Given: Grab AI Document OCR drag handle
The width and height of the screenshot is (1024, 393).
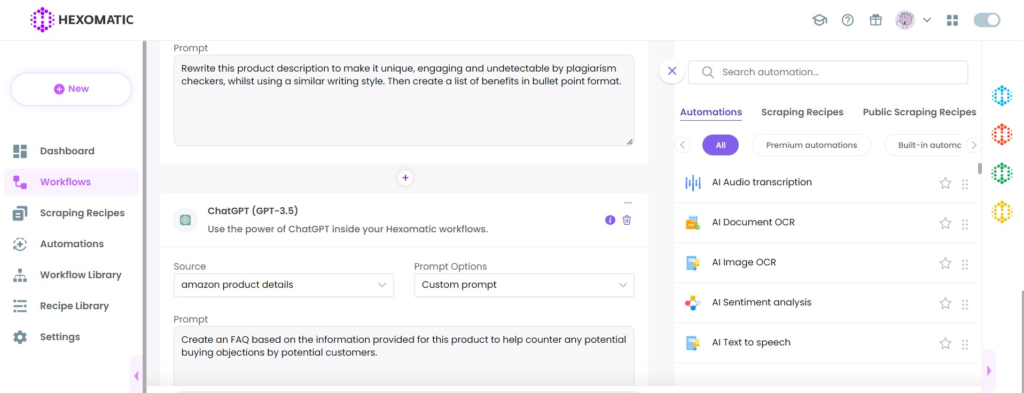Looking at the screenshot, I should (x=965, y=224).
